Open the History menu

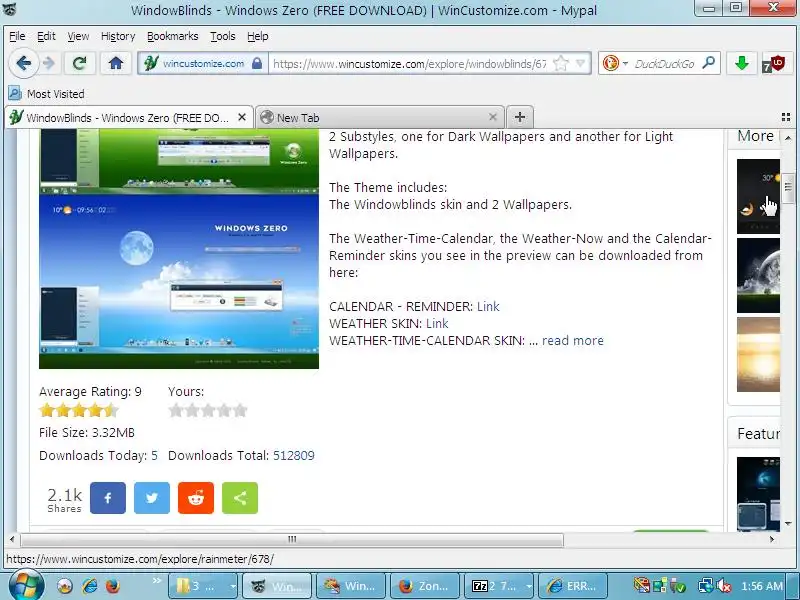tap(118, 36)
